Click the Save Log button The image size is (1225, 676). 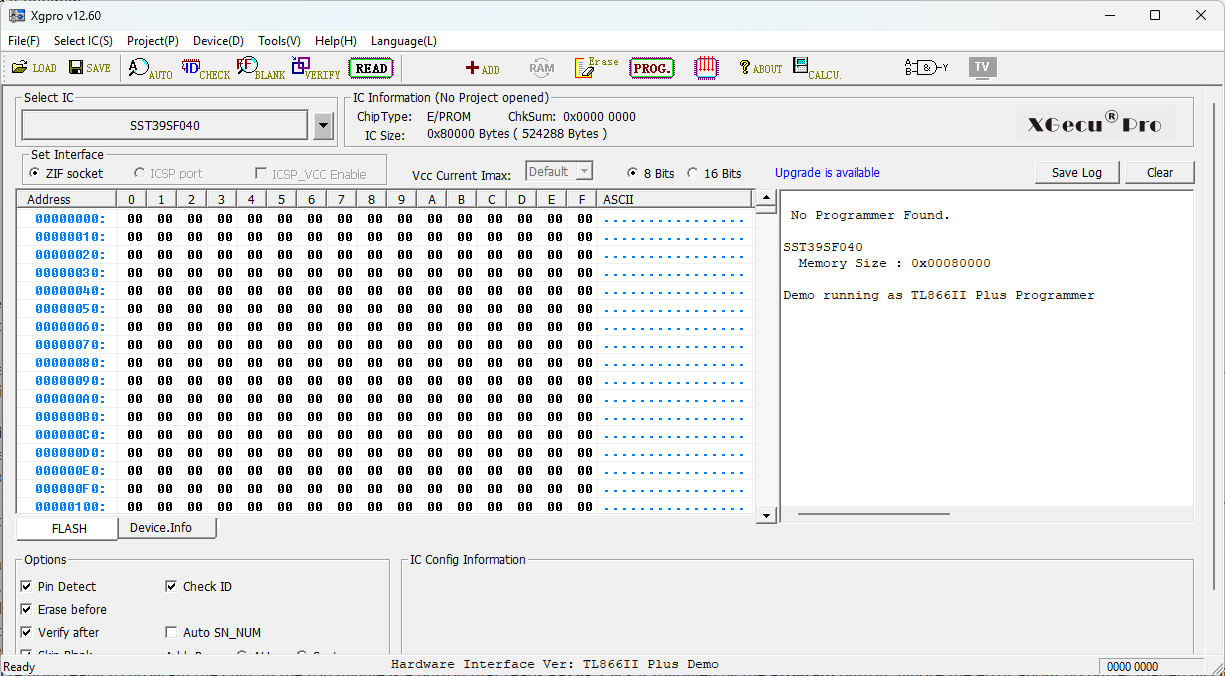coord(1076,173)
